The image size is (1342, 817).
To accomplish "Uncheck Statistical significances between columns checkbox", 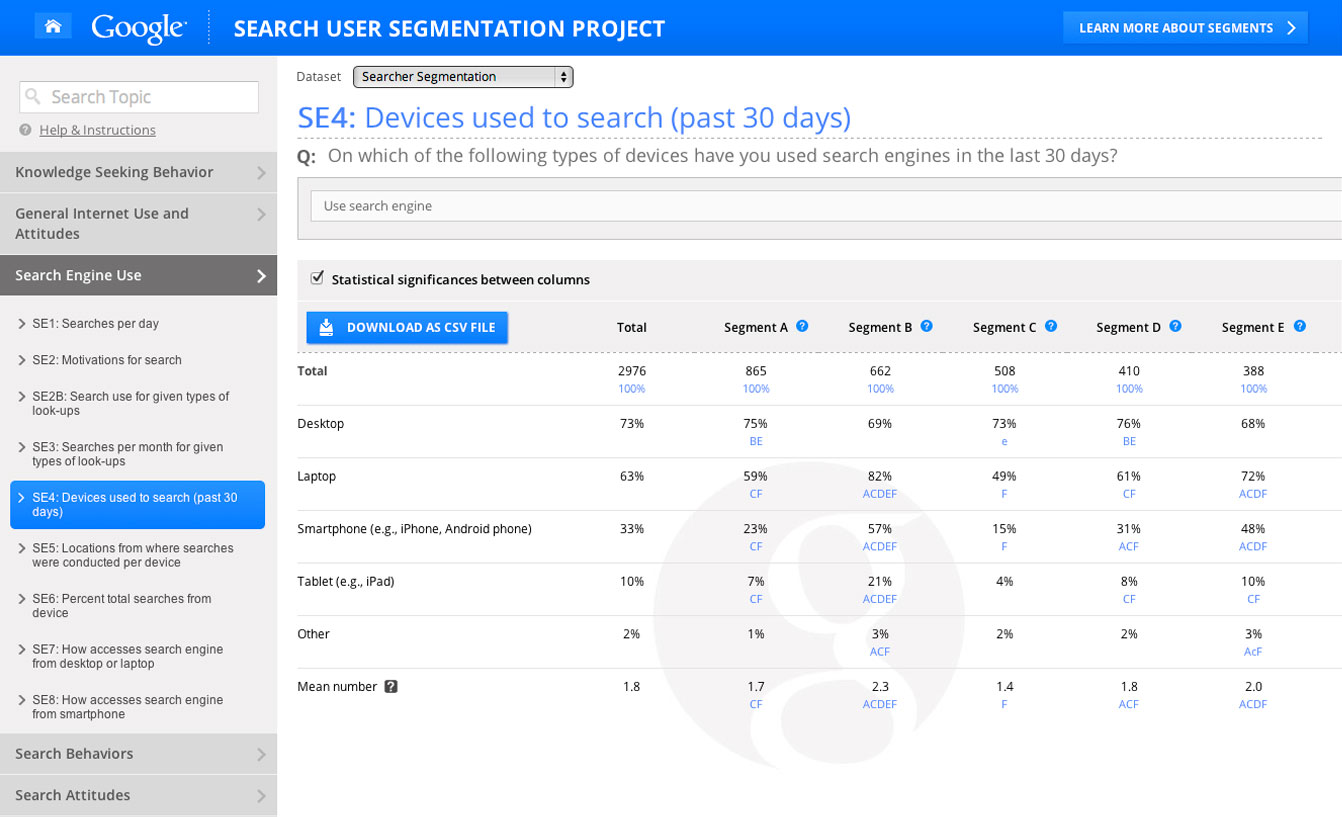I will point(317,278).
